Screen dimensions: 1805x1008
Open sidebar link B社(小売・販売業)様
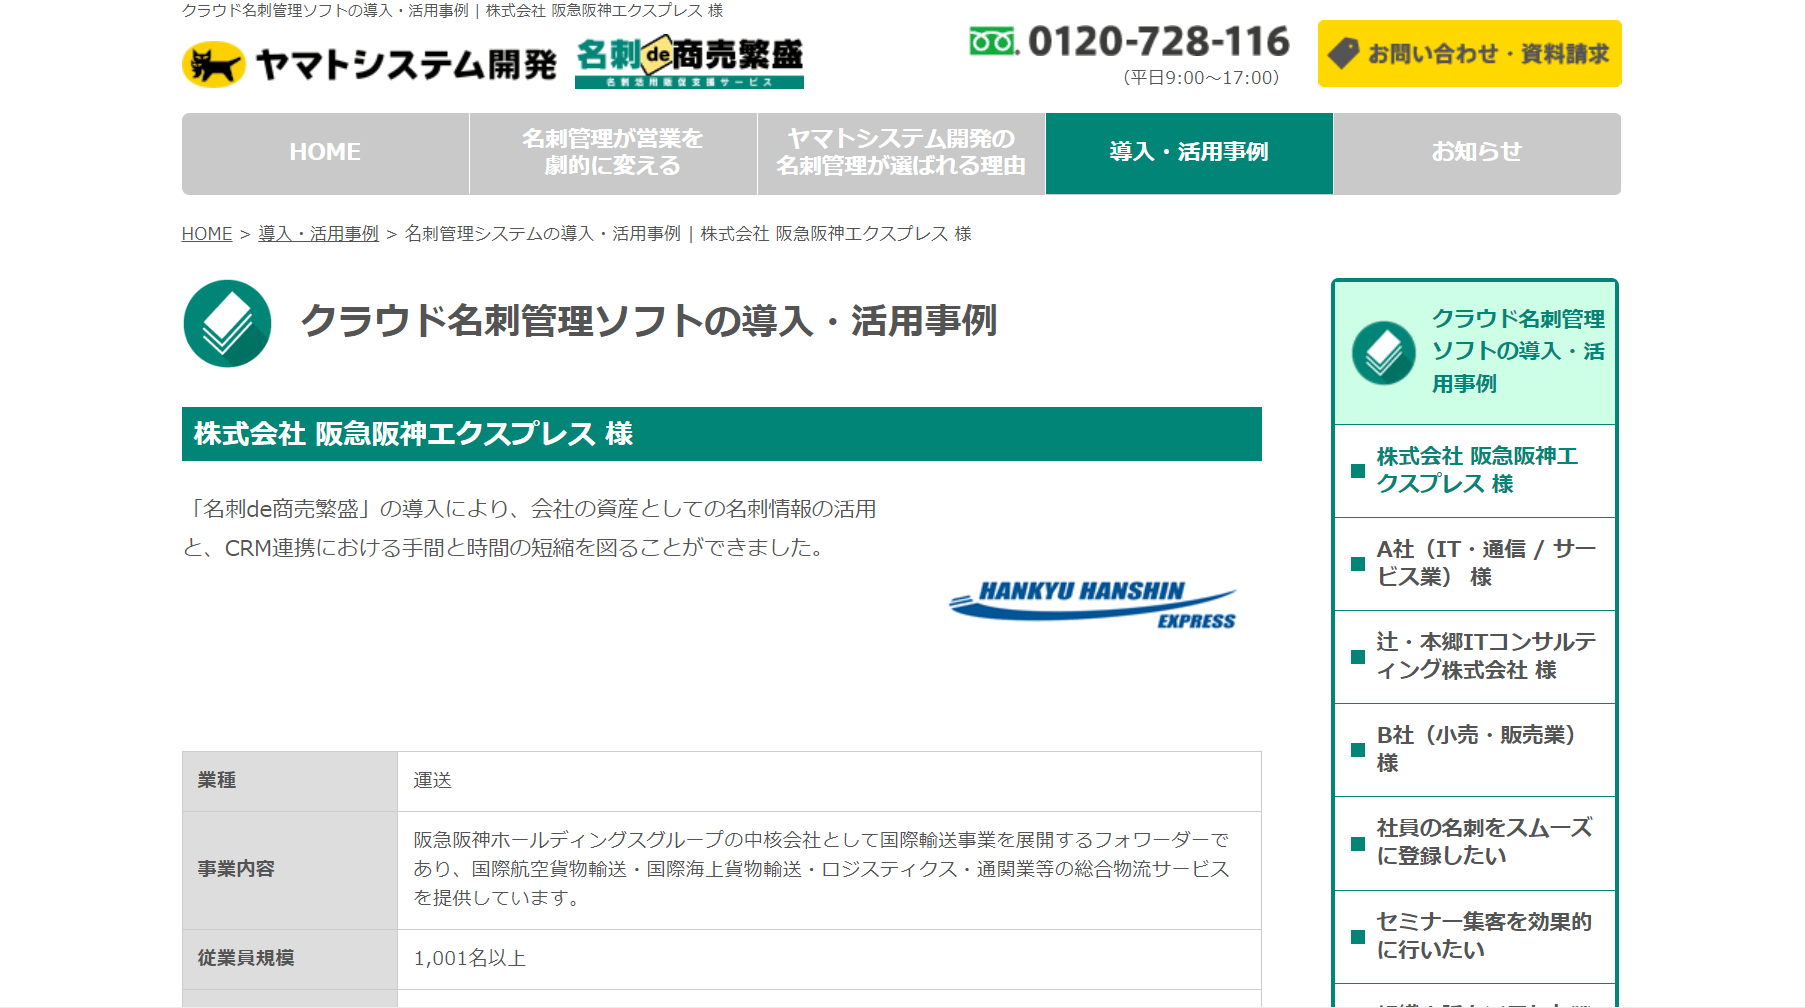pyautogui.click(x=1475, y=750)
